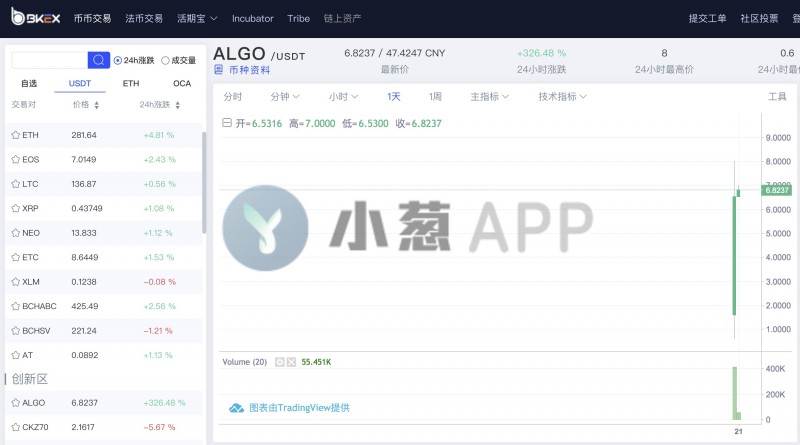Click EOS change +2.43 %
This screenshot has height=445, width=800.
pos(159,160)
